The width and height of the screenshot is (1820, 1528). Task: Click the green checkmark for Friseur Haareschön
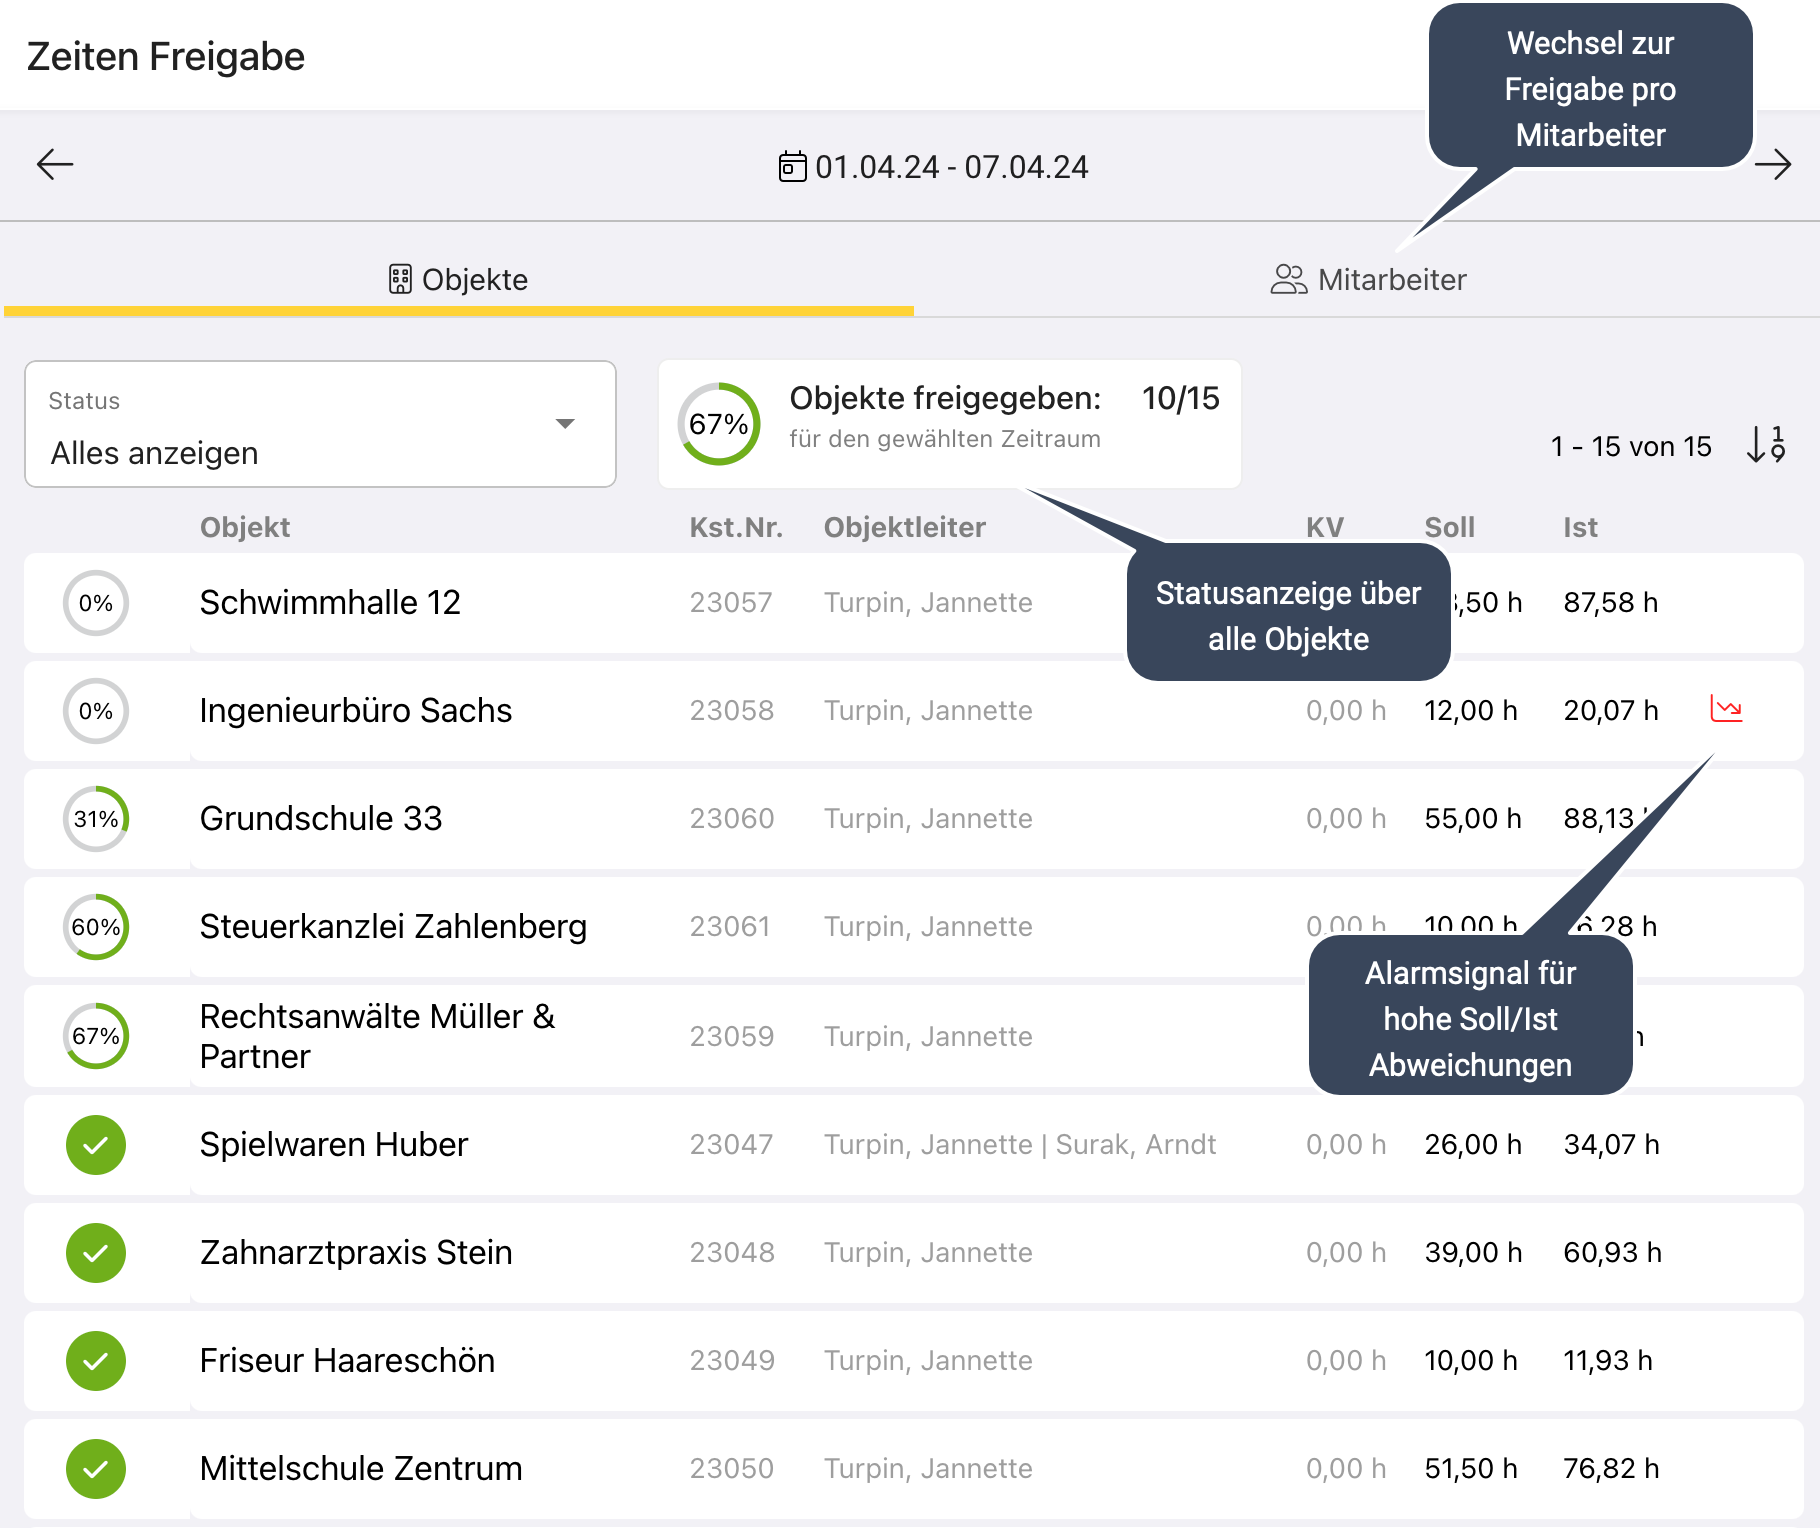click(x=96, y=1361)
